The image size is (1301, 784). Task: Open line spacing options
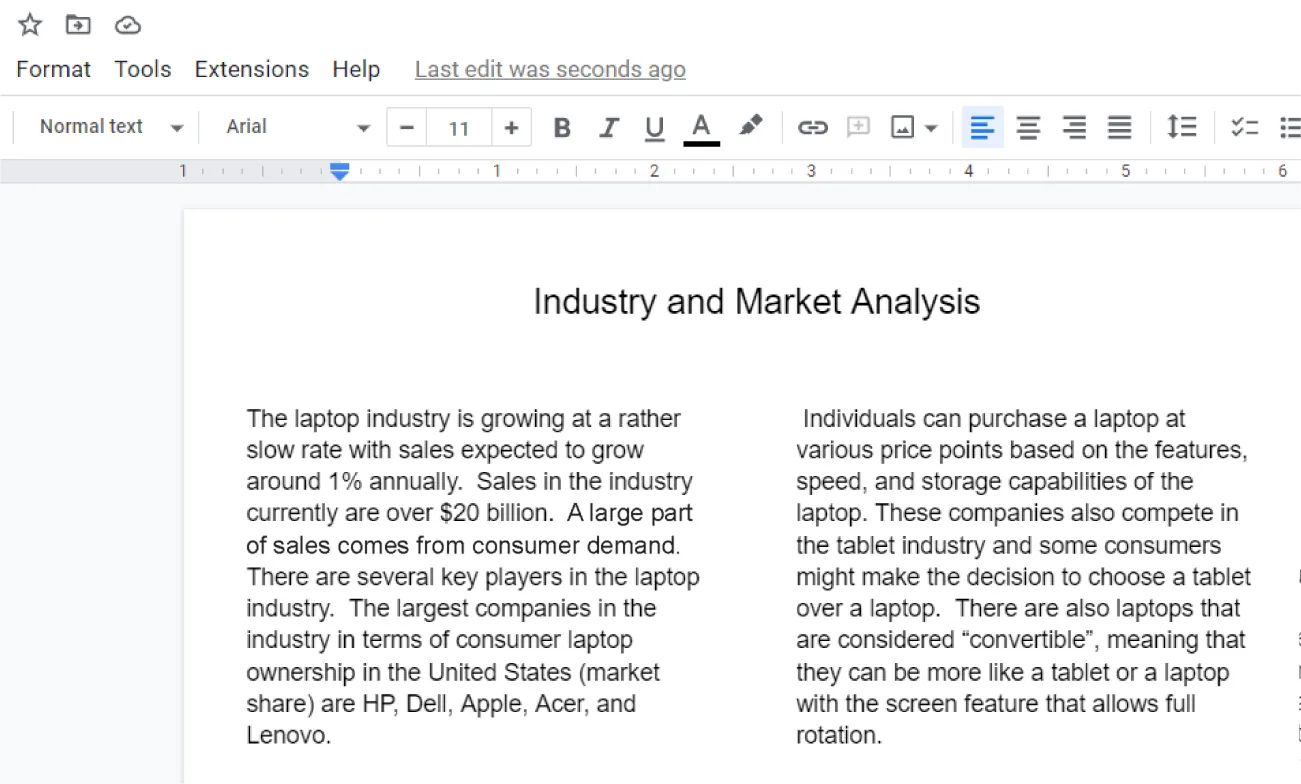click(1181, 127)
